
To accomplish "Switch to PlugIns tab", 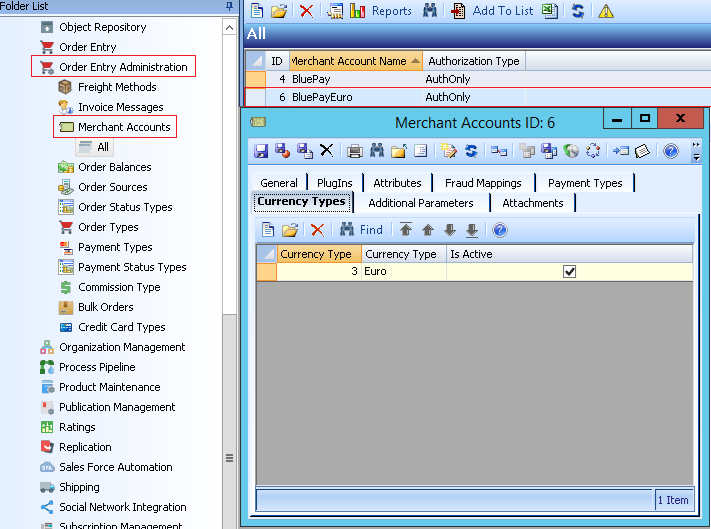I will pos(335,183).
